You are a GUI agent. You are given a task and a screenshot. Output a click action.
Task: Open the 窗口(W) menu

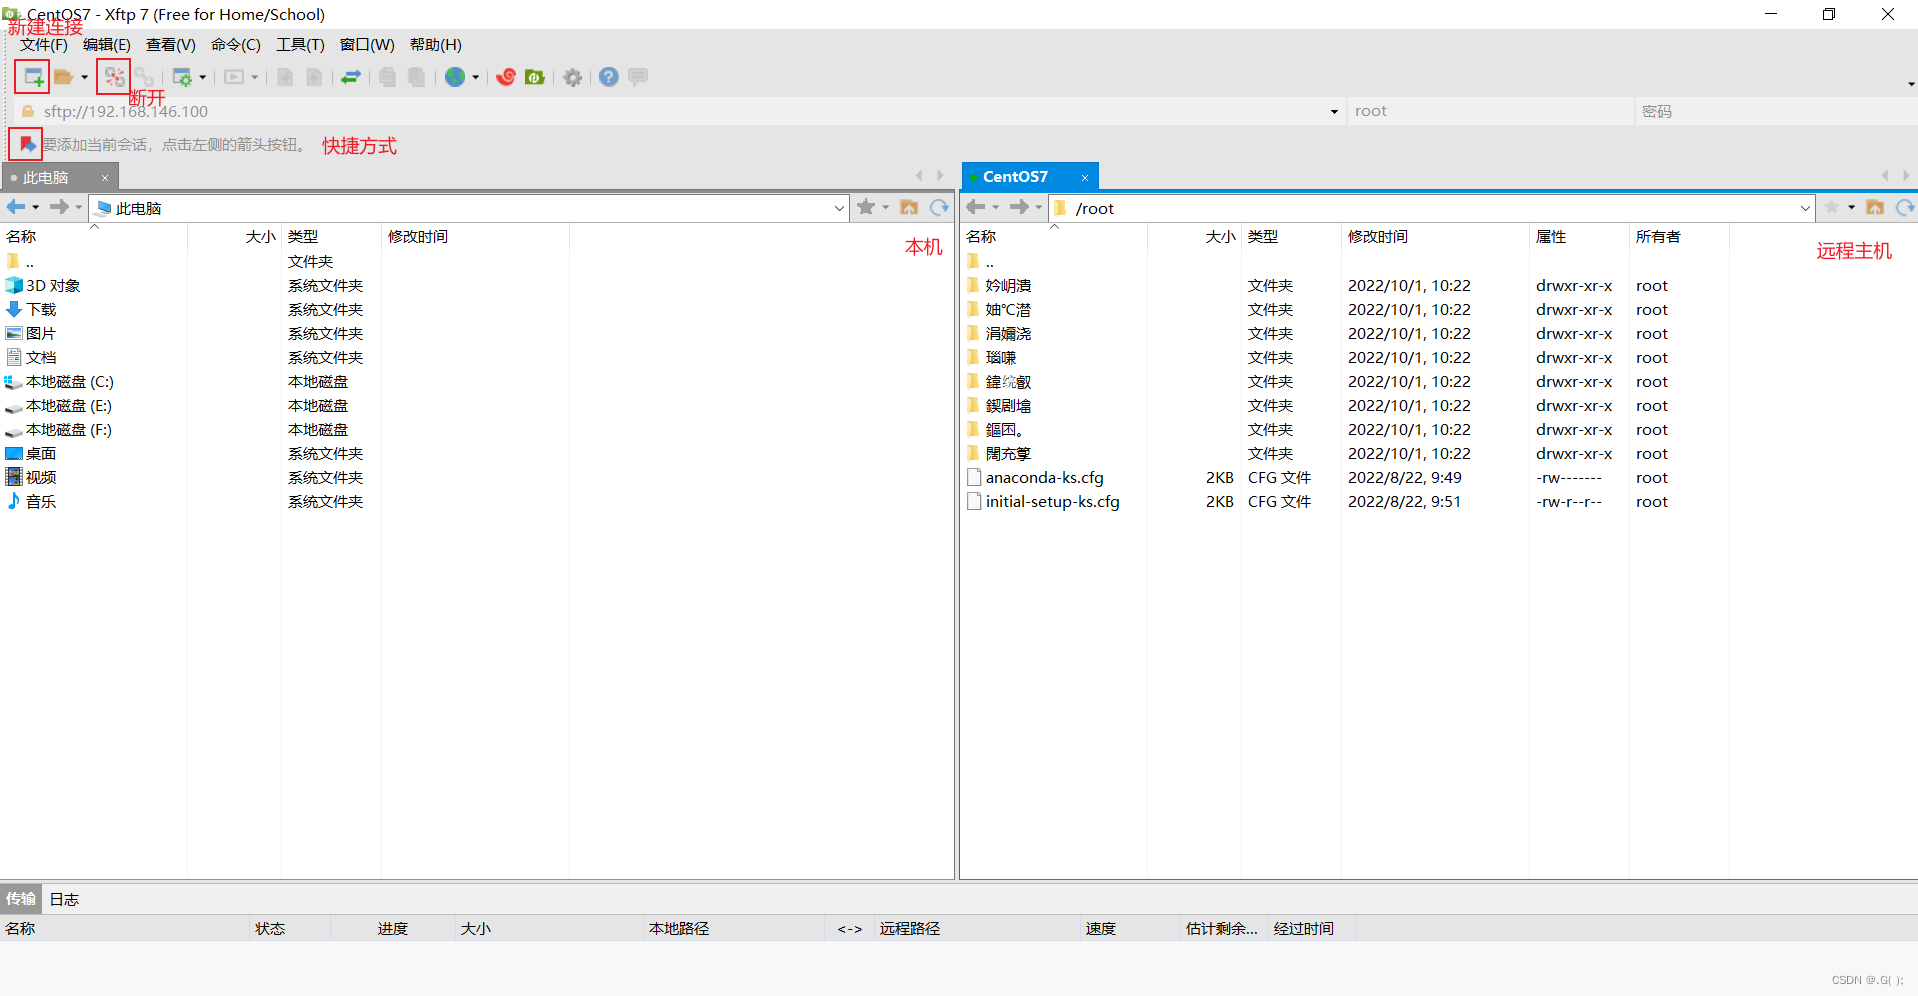[367, 45]
